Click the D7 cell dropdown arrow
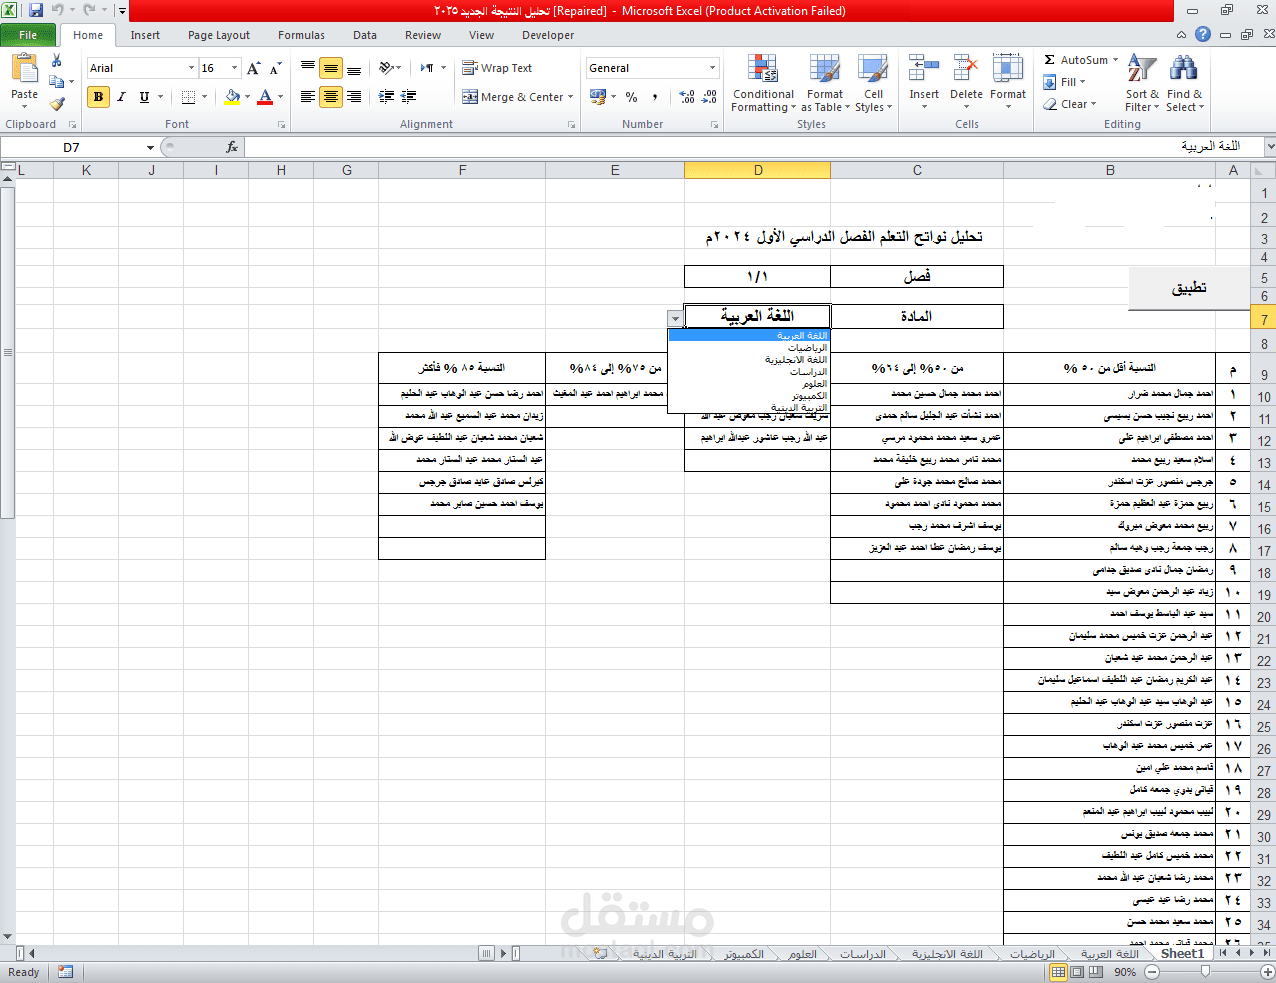The image size is (1276, 983). (x=675, y=319)
